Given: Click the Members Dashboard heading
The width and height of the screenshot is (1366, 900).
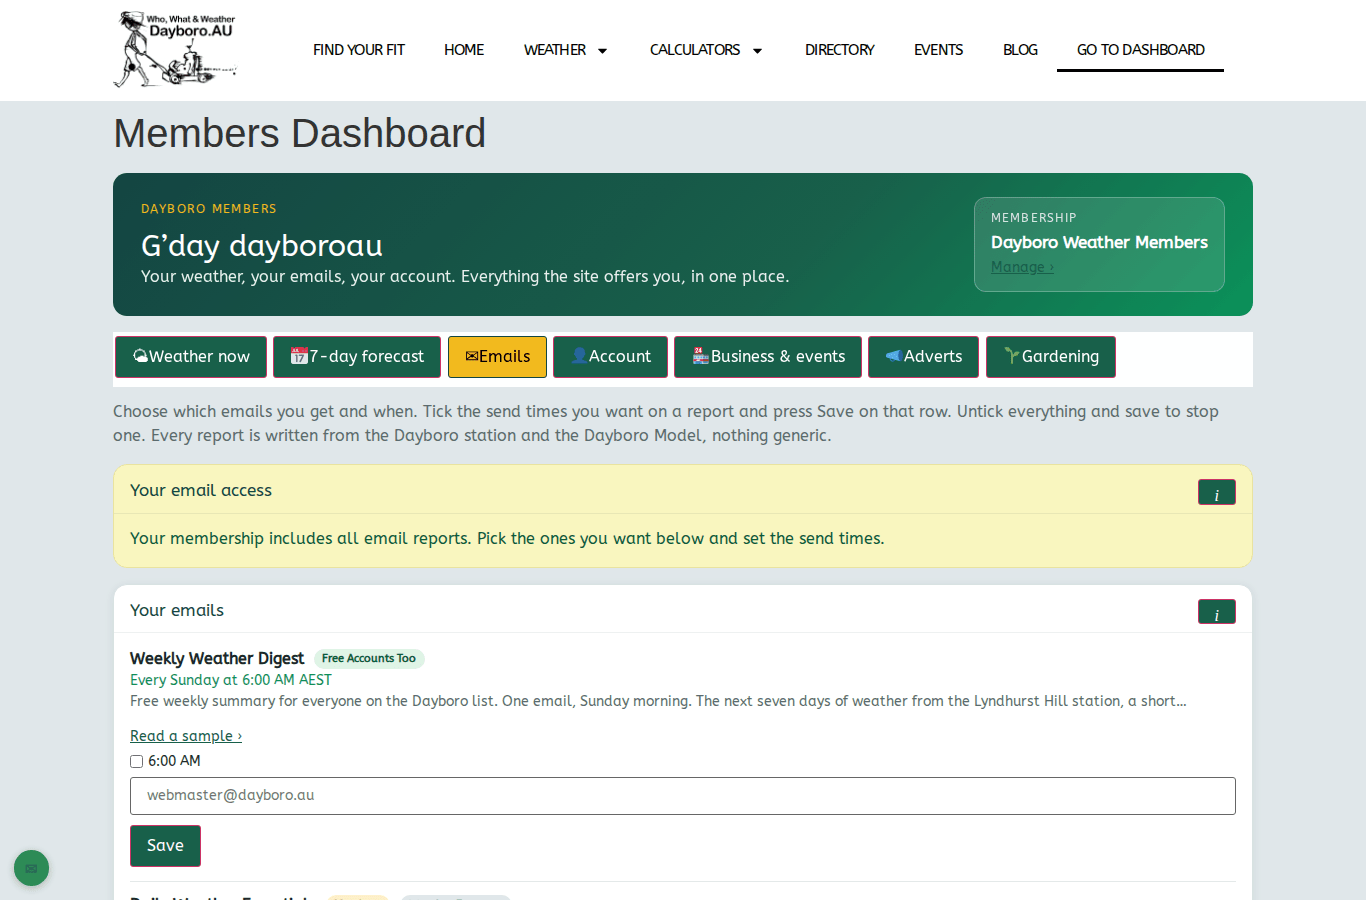Looking at the screenshot, I should 300,133.
